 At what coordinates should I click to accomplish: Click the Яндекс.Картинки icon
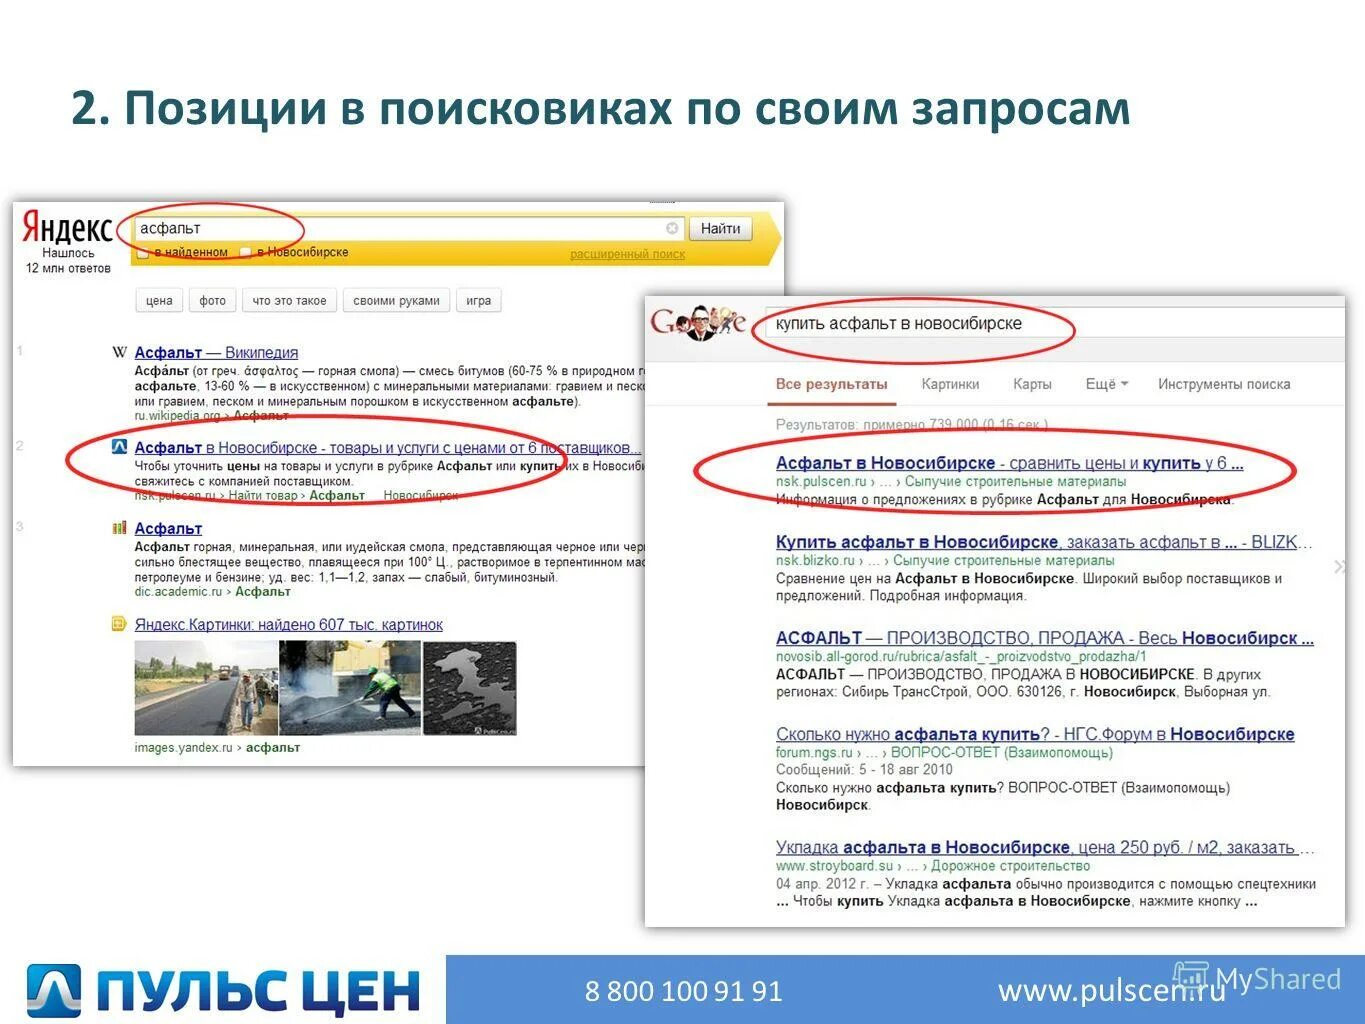tap(120, 625)
